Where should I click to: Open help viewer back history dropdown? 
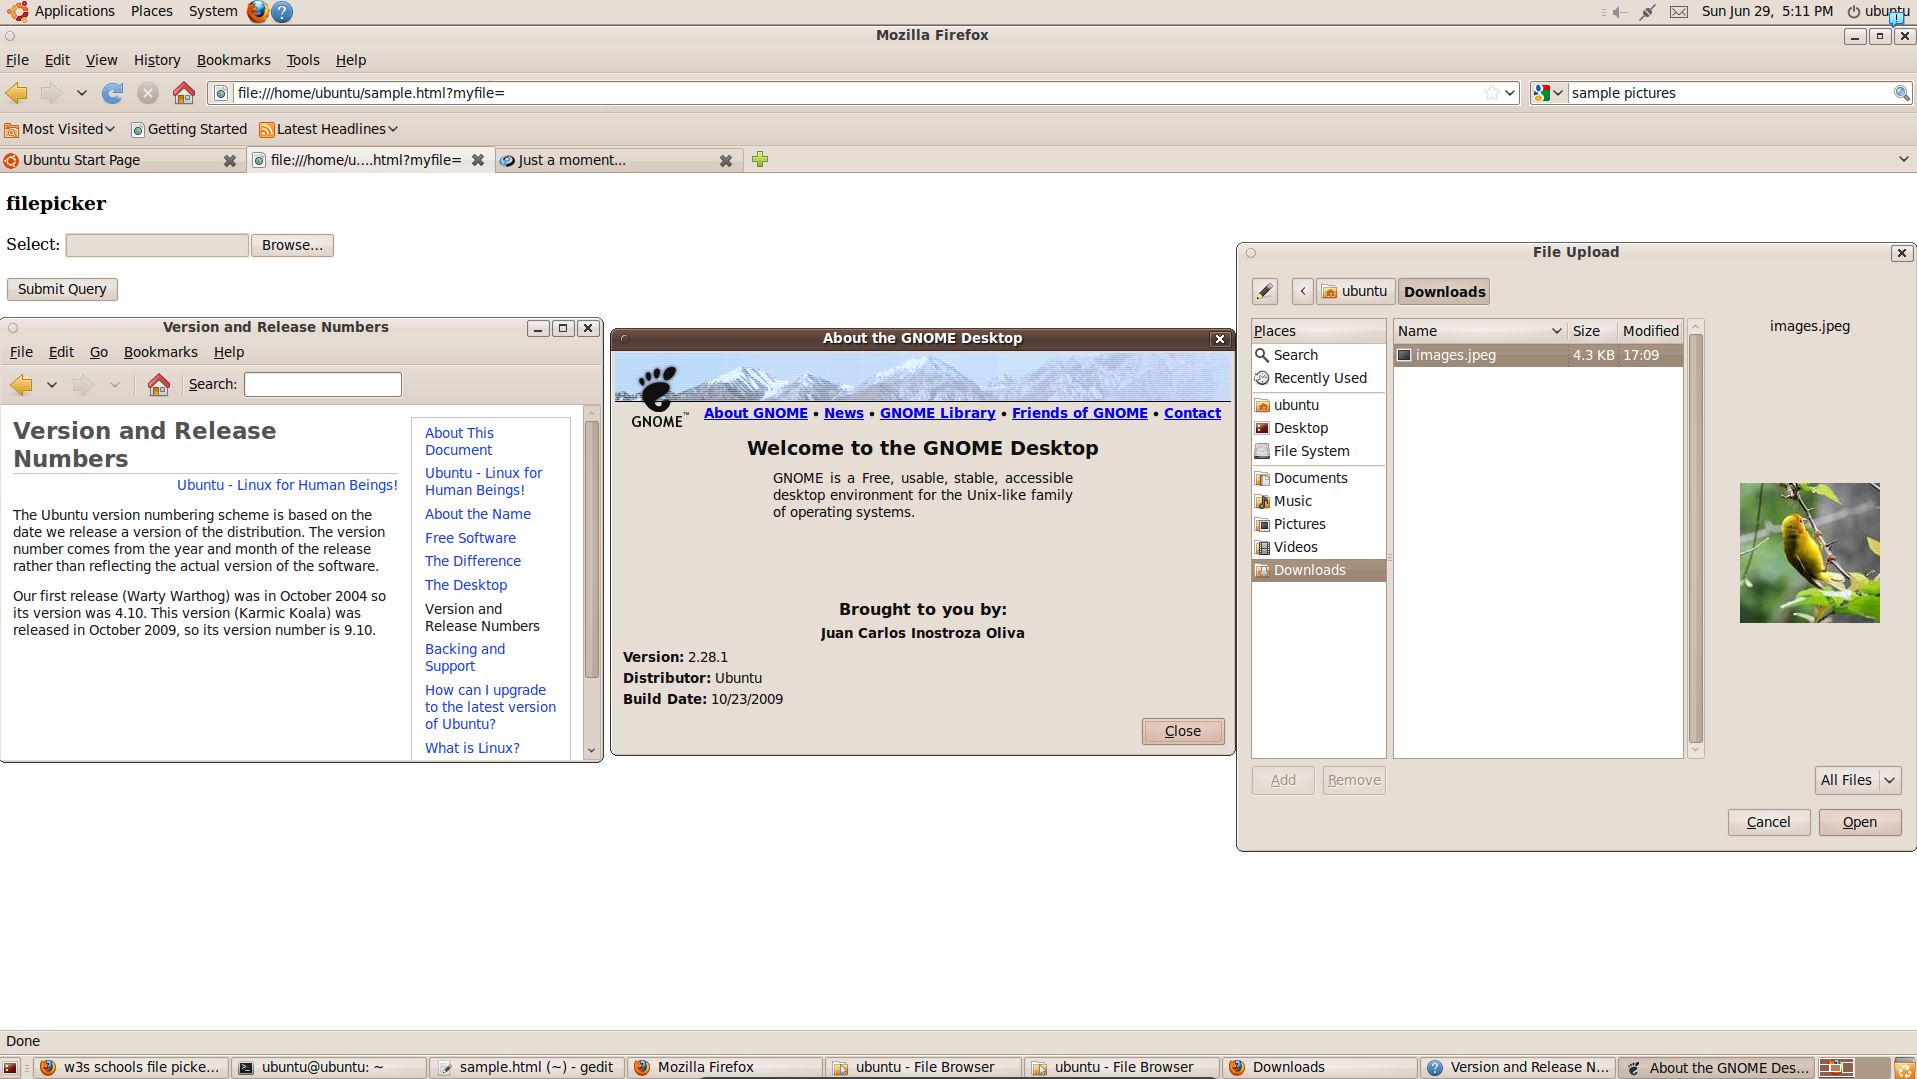(52, 384)
